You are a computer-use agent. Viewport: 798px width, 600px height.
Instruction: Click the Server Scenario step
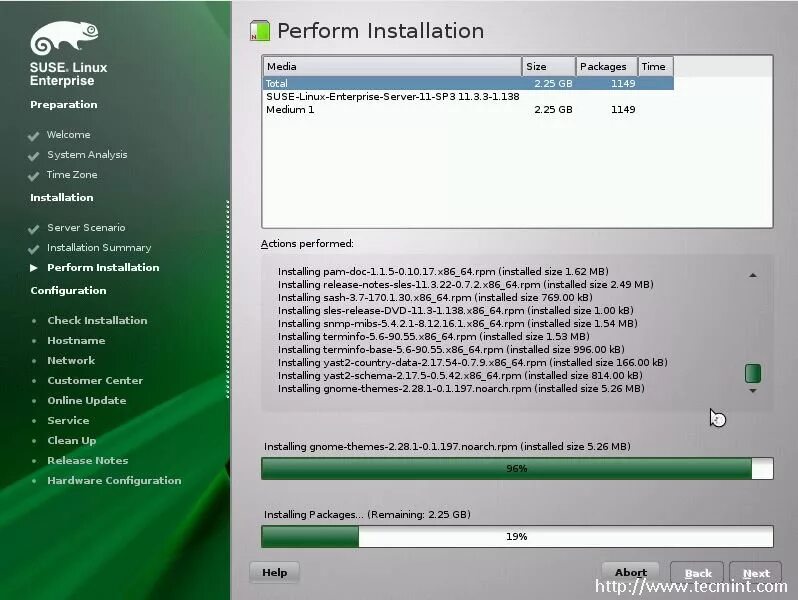pos(86,227)
